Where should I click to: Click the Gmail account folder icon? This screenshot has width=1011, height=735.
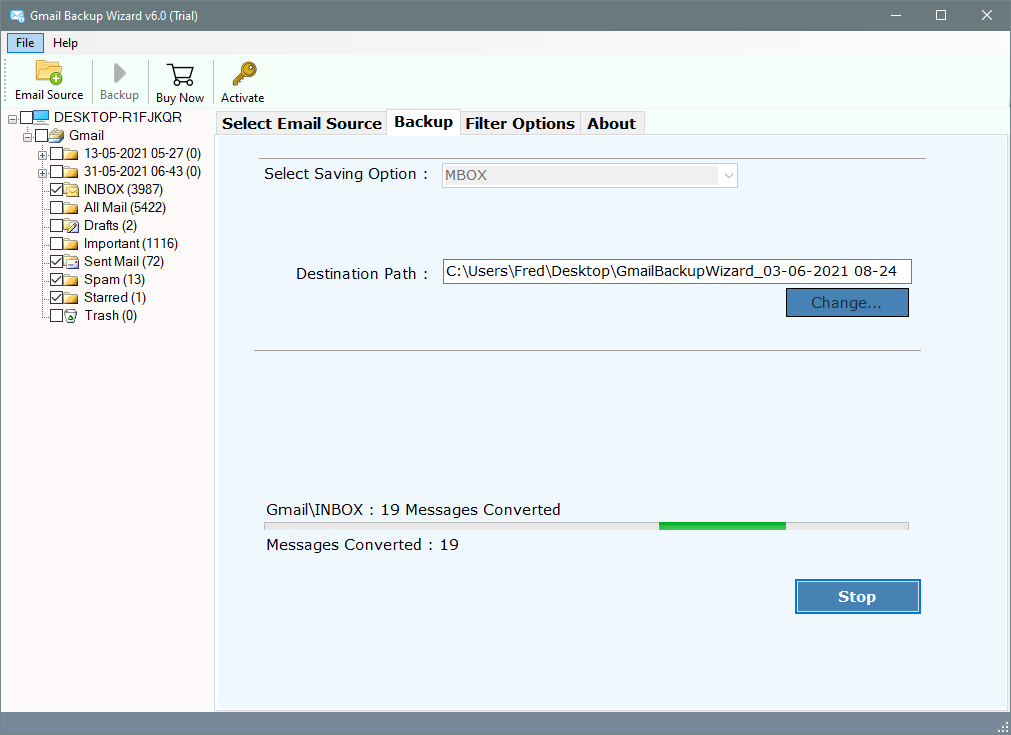pyautogui.click(x=56, y=135)
